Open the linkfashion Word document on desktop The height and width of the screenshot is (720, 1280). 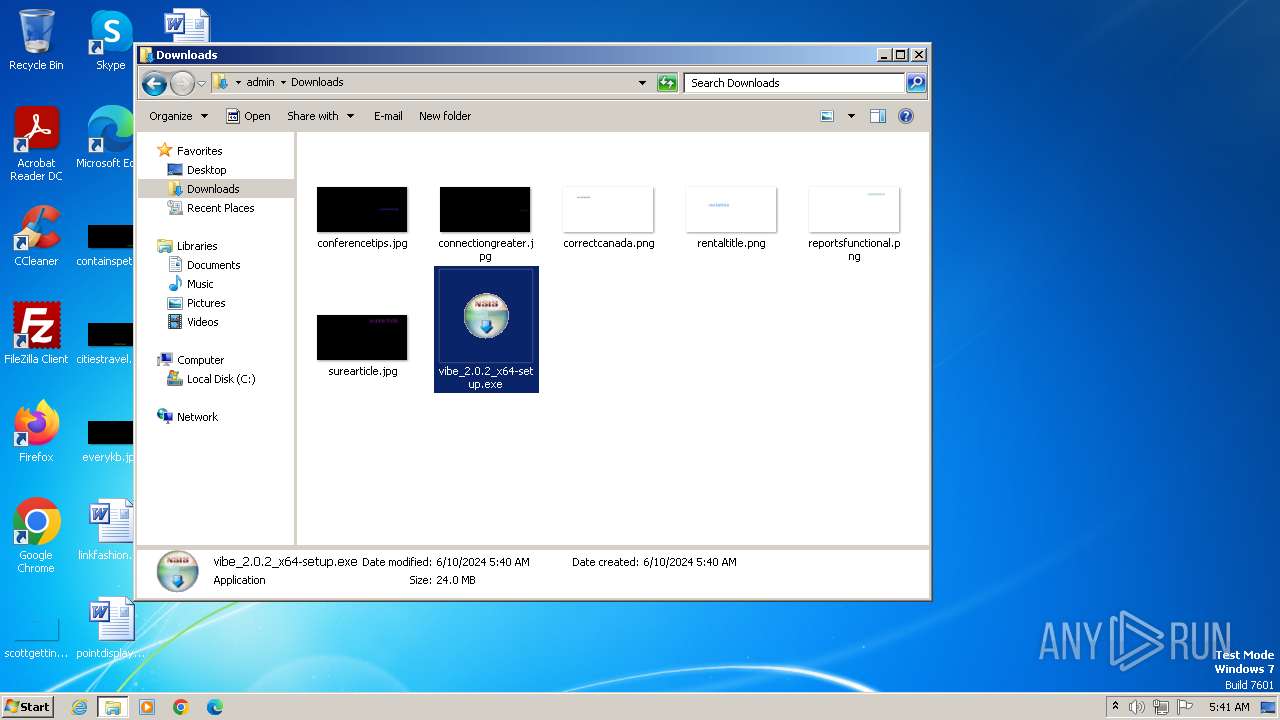108,530
